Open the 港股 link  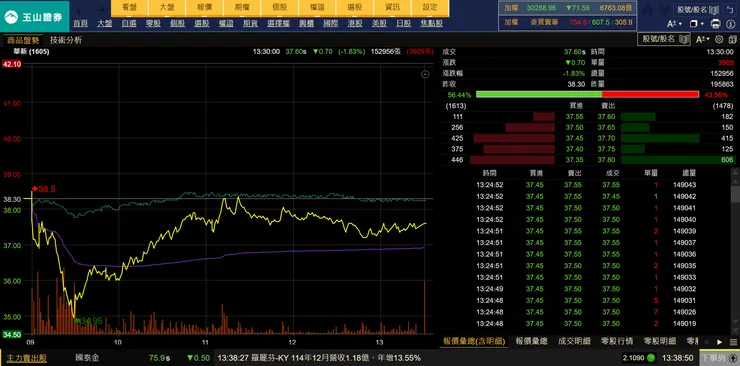[355, 24]
